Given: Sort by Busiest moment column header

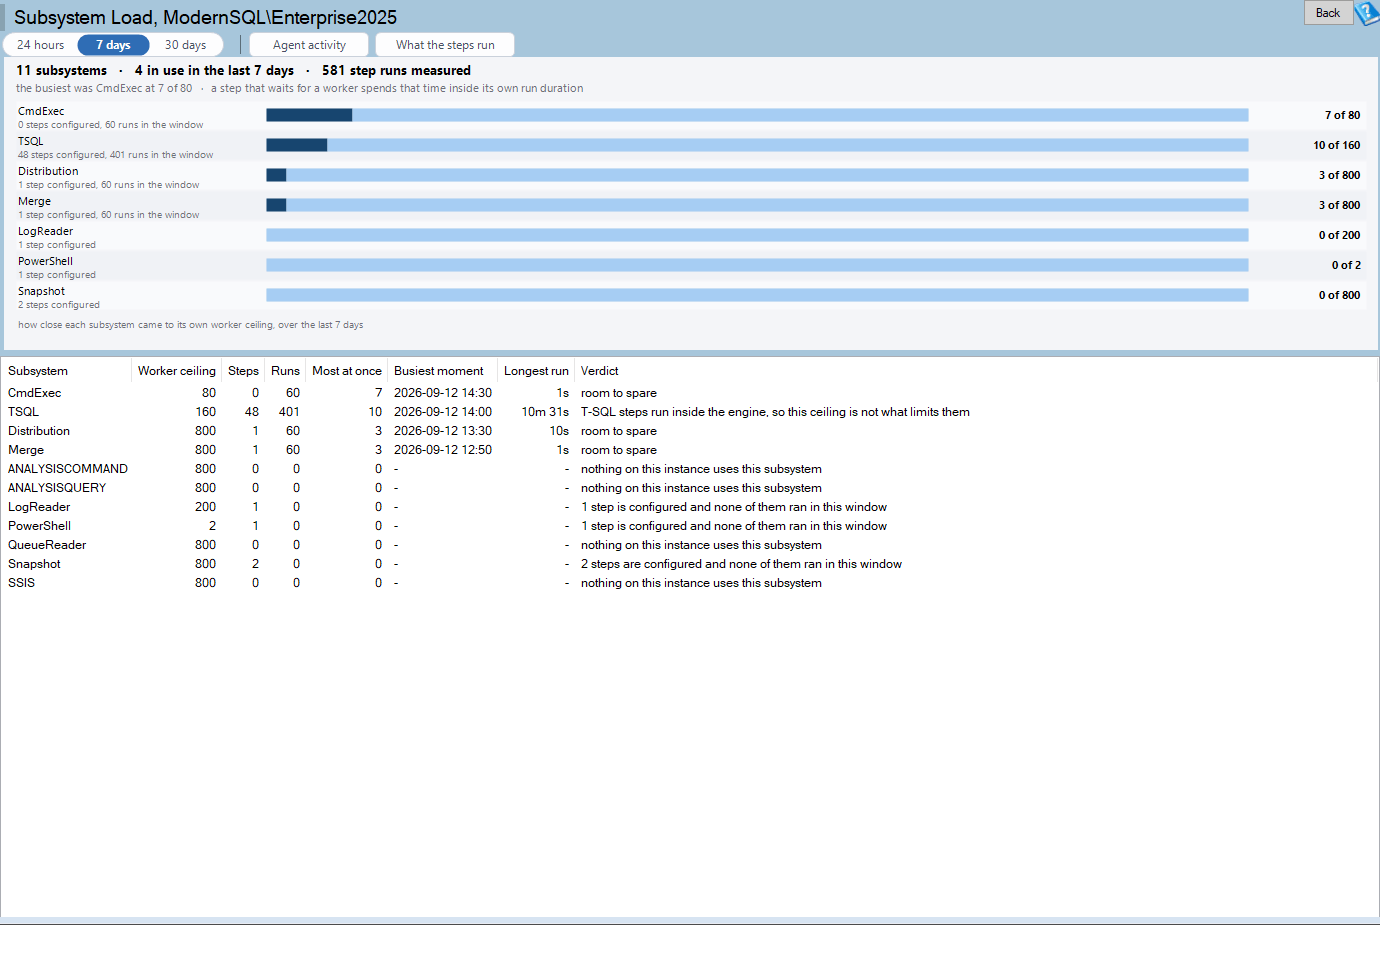Looking at the screenshot, I should [x=442, y=371].
